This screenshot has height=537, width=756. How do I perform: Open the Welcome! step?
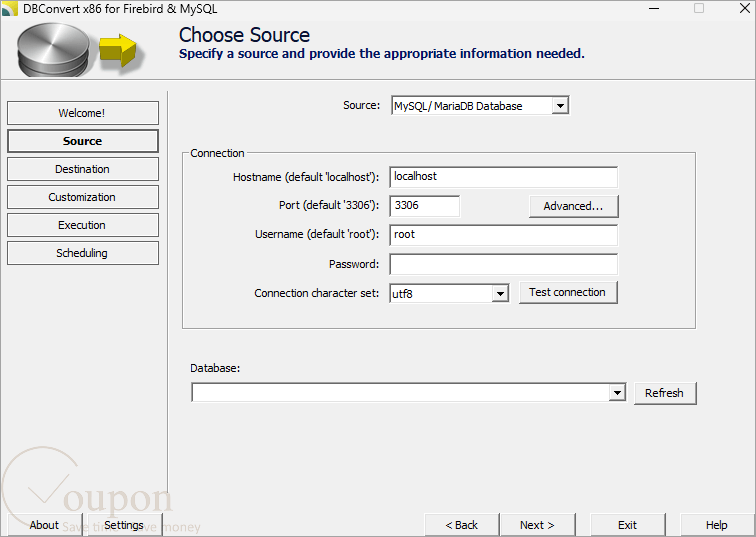tap(82, 113)
